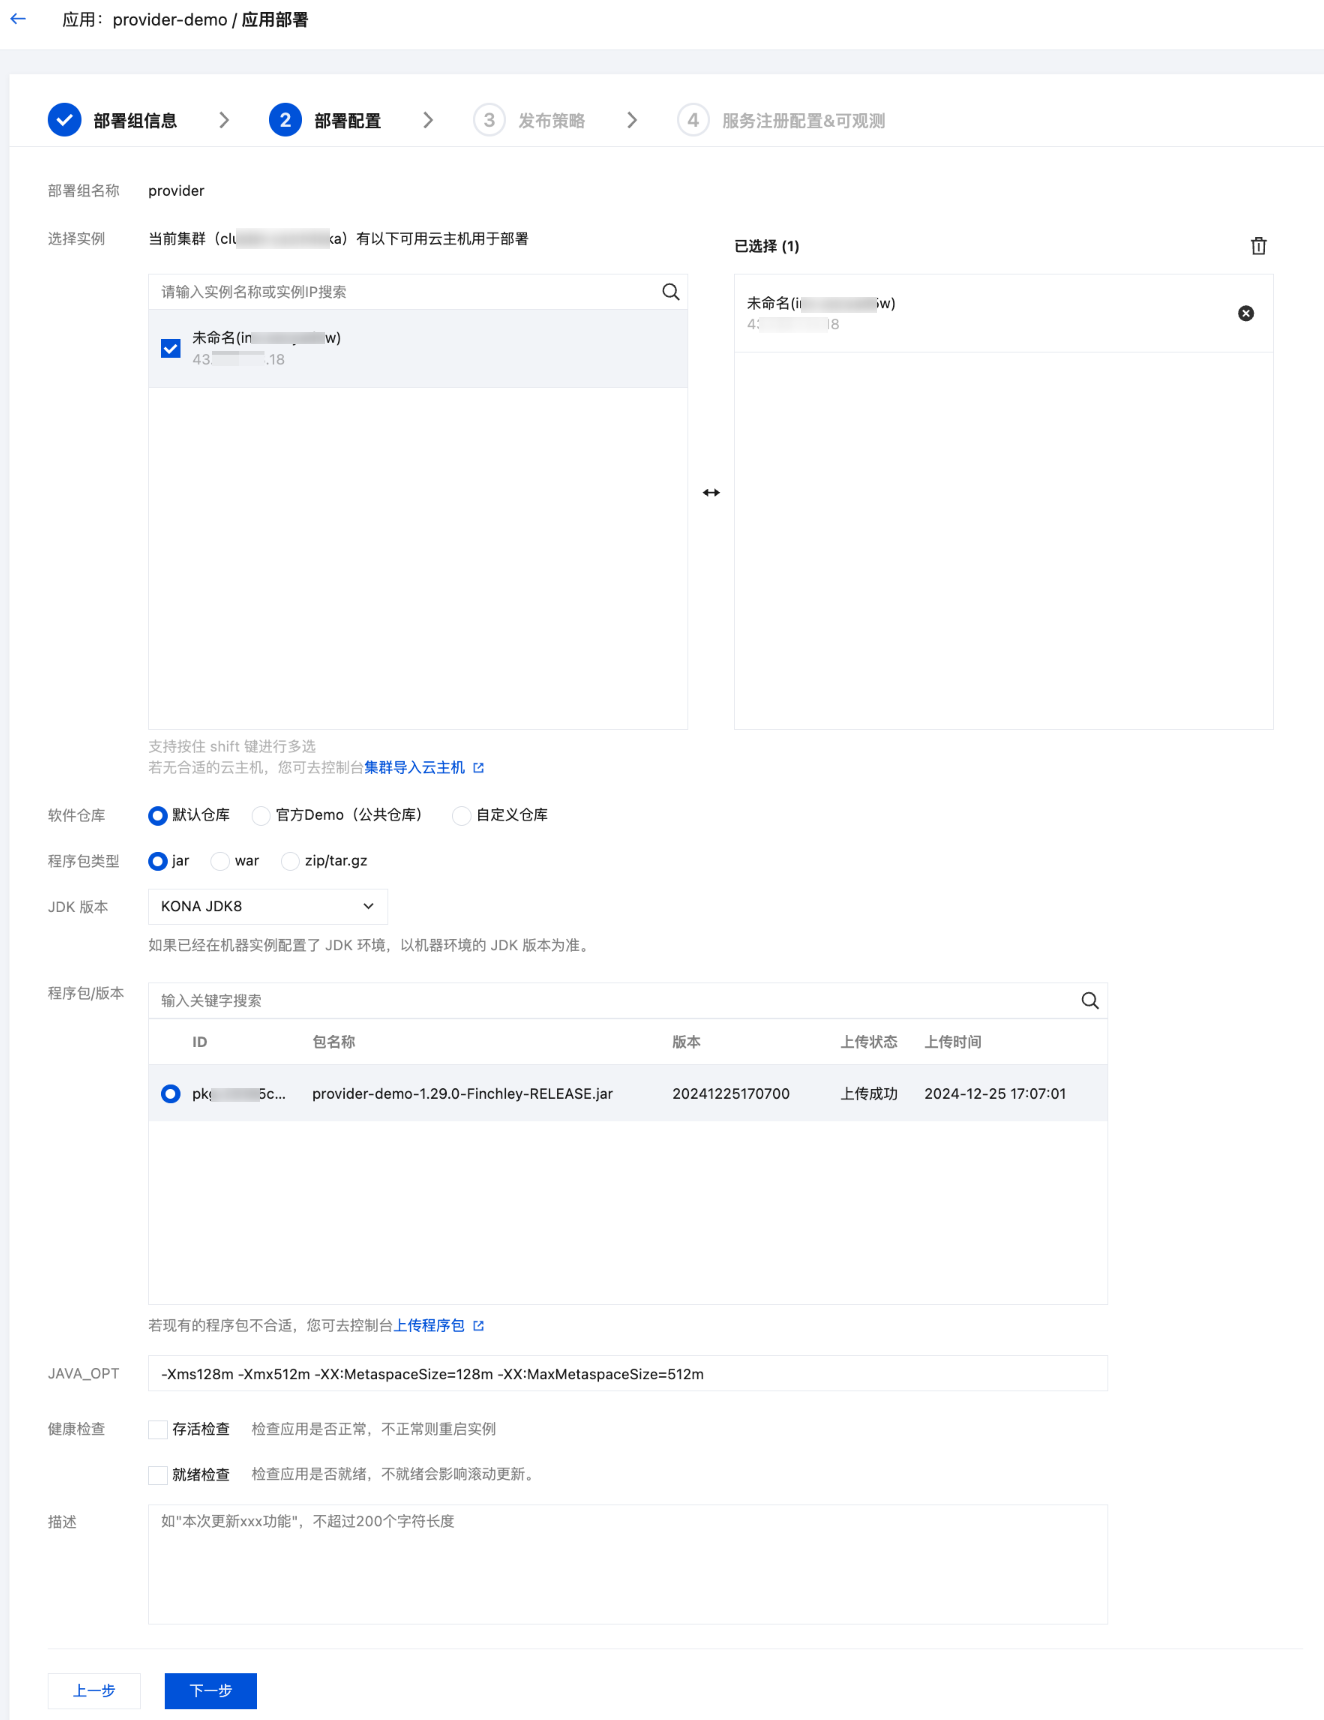1324x1720 pixels.
Task: Click the instance search magnifier icon
Action: click(671, 292)
